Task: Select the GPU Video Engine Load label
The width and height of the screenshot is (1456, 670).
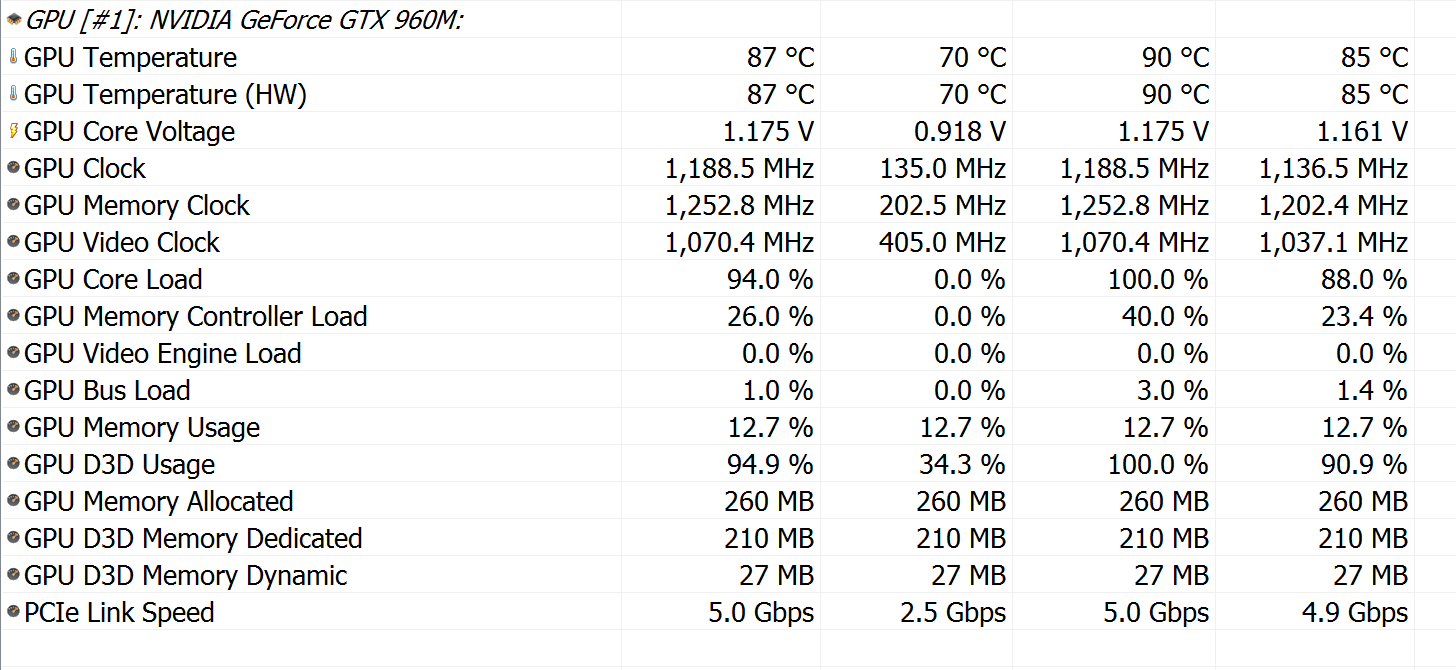Action: click(x=162, y=354)
